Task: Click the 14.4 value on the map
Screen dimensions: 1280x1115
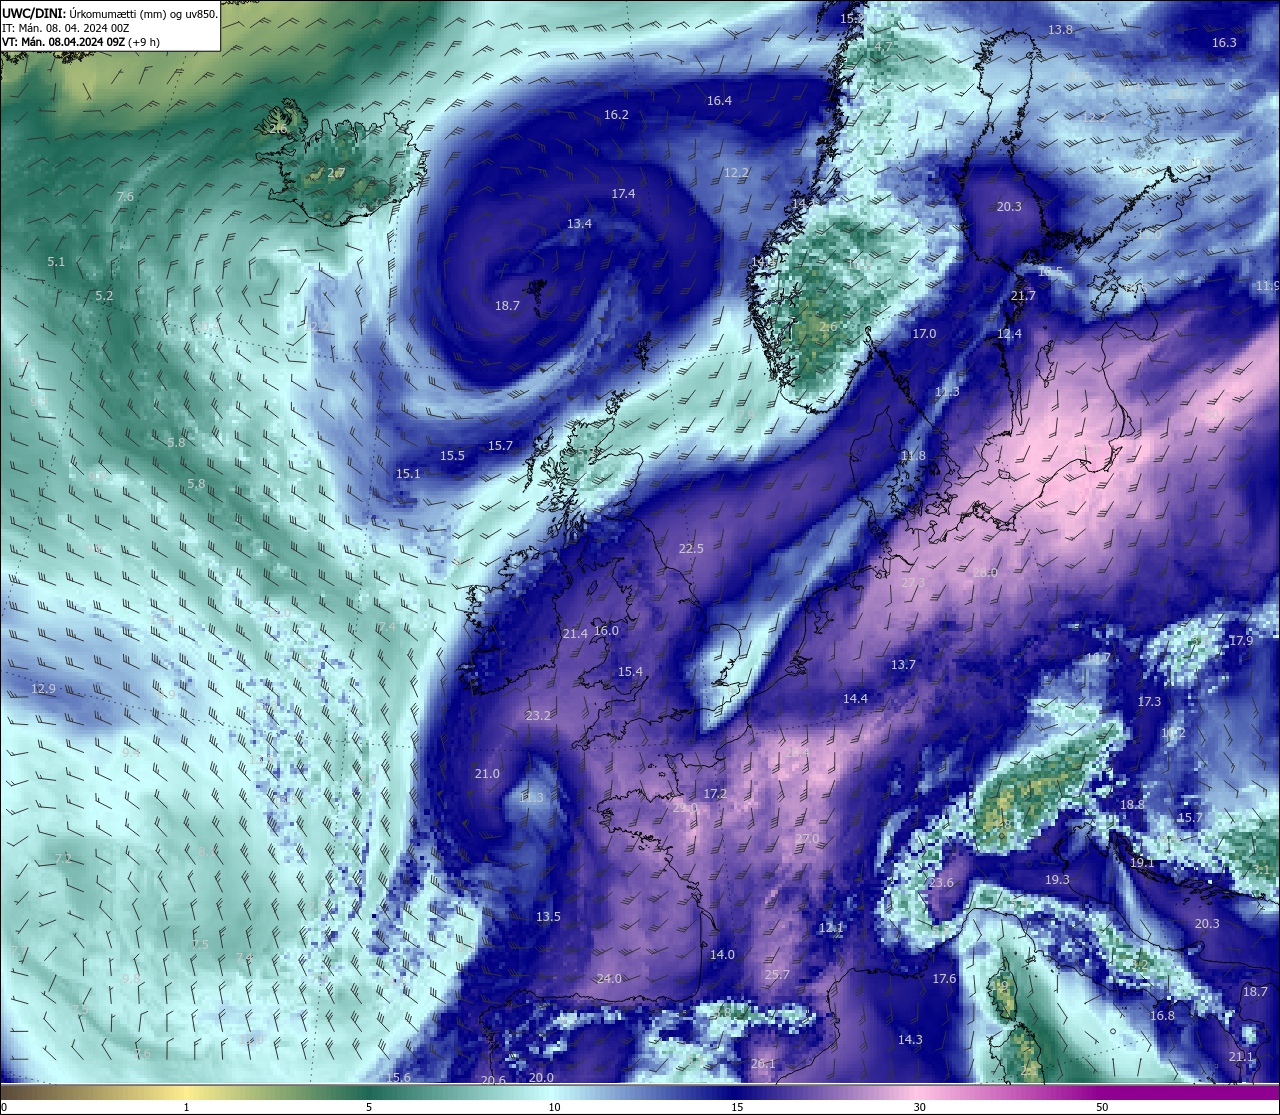Action: 855,699
